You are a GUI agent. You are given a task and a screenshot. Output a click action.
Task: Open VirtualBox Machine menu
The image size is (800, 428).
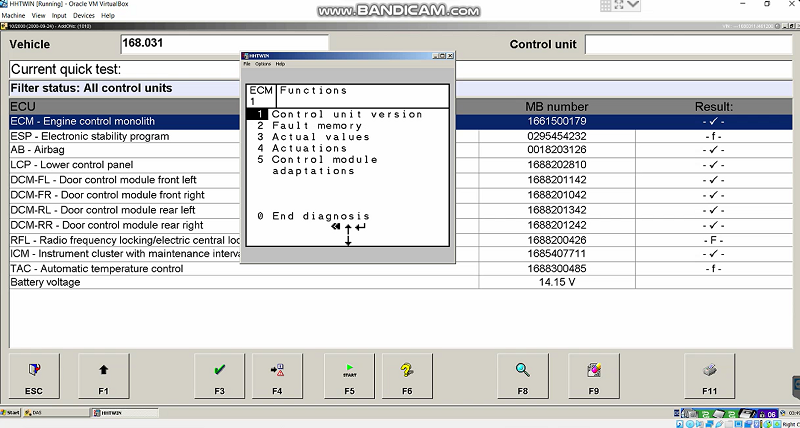(13, 16)
